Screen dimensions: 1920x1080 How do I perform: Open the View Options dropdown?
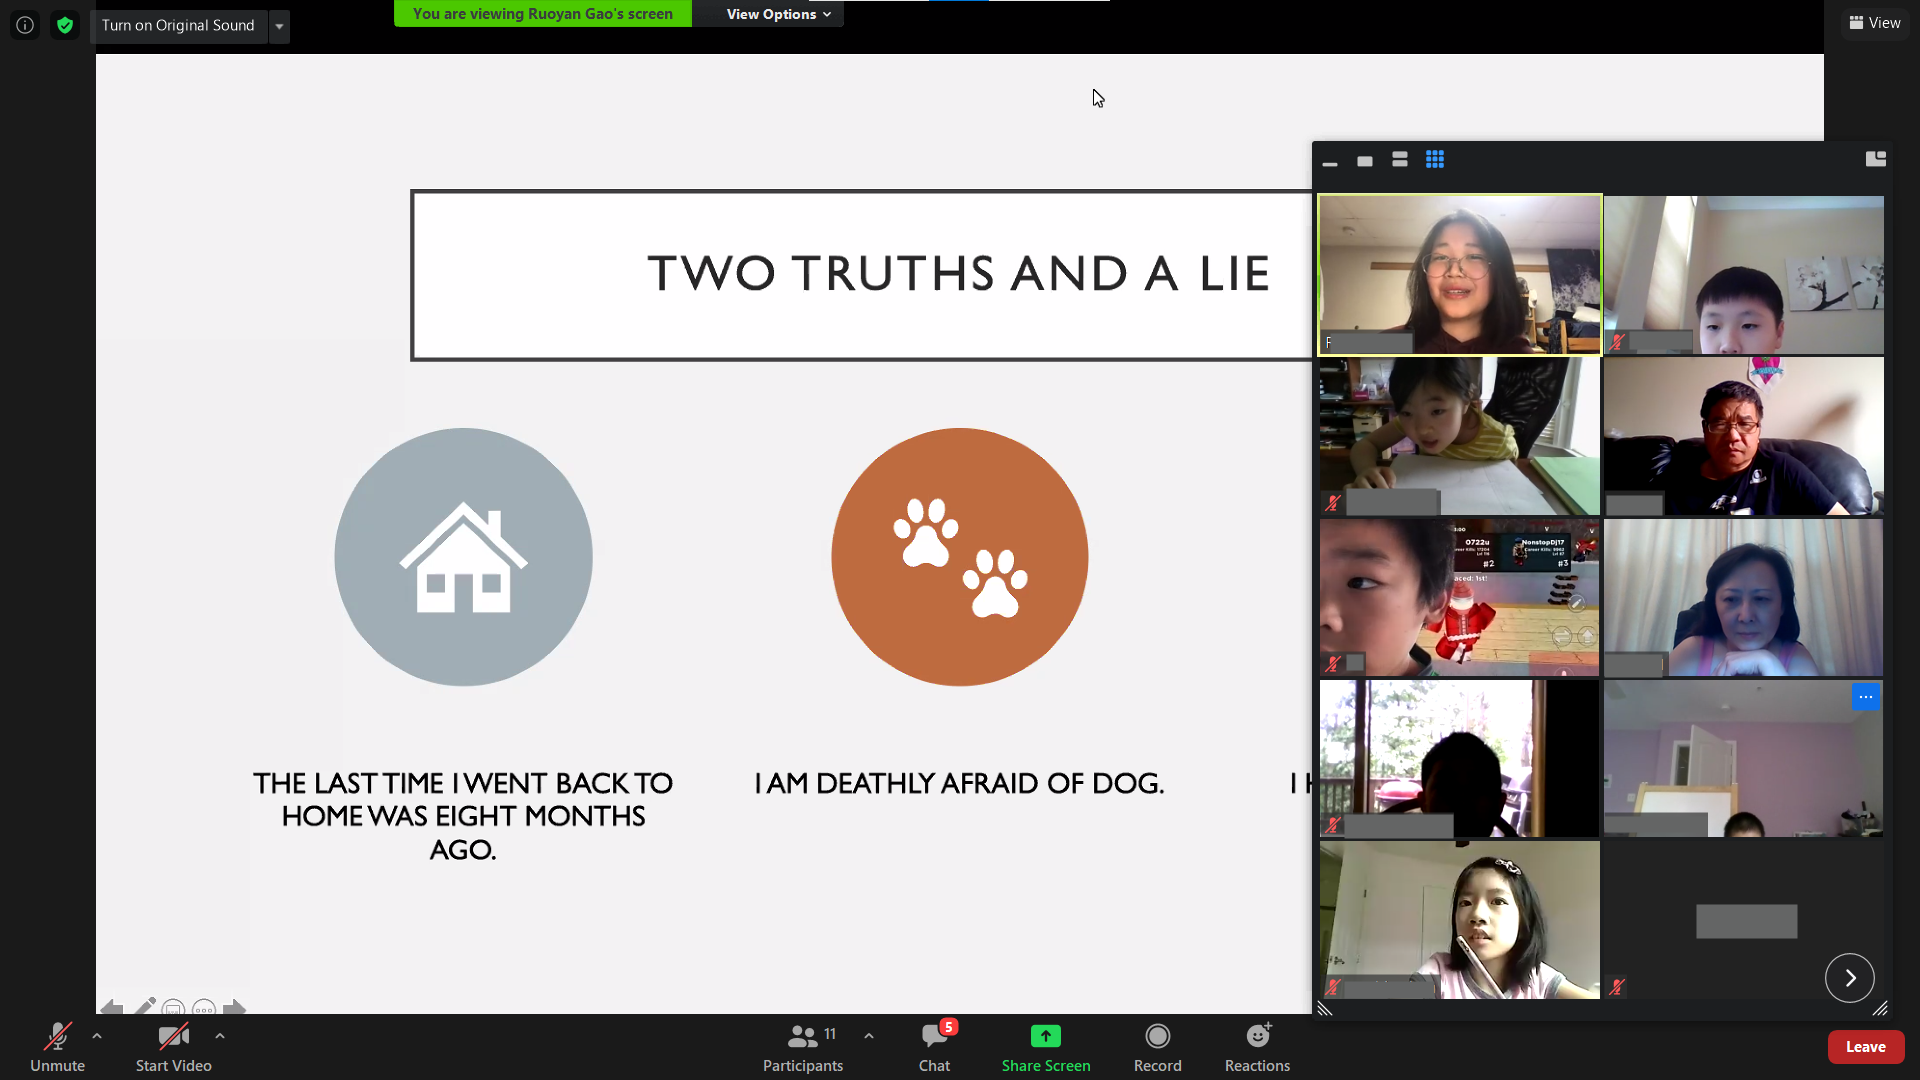[x=778, y=14]
